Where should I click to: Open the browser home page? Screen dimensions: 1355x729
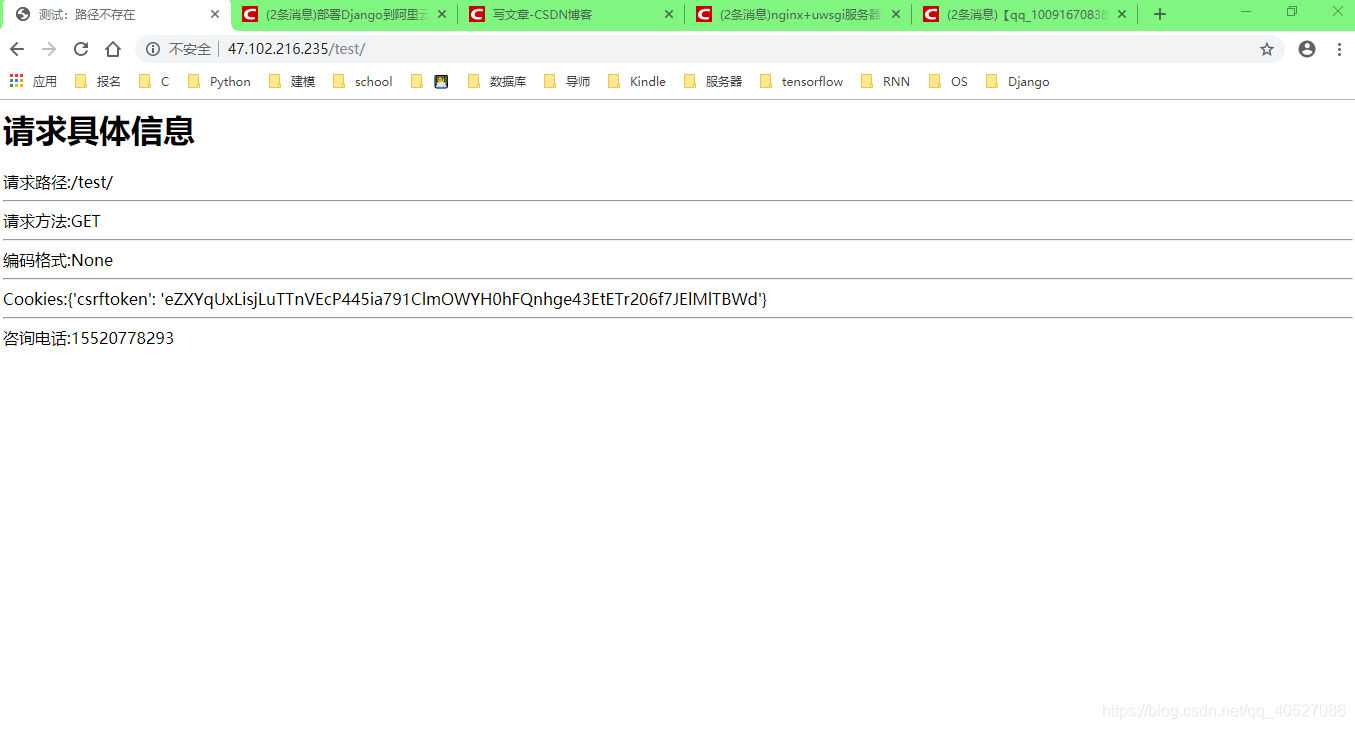(113, 49)
